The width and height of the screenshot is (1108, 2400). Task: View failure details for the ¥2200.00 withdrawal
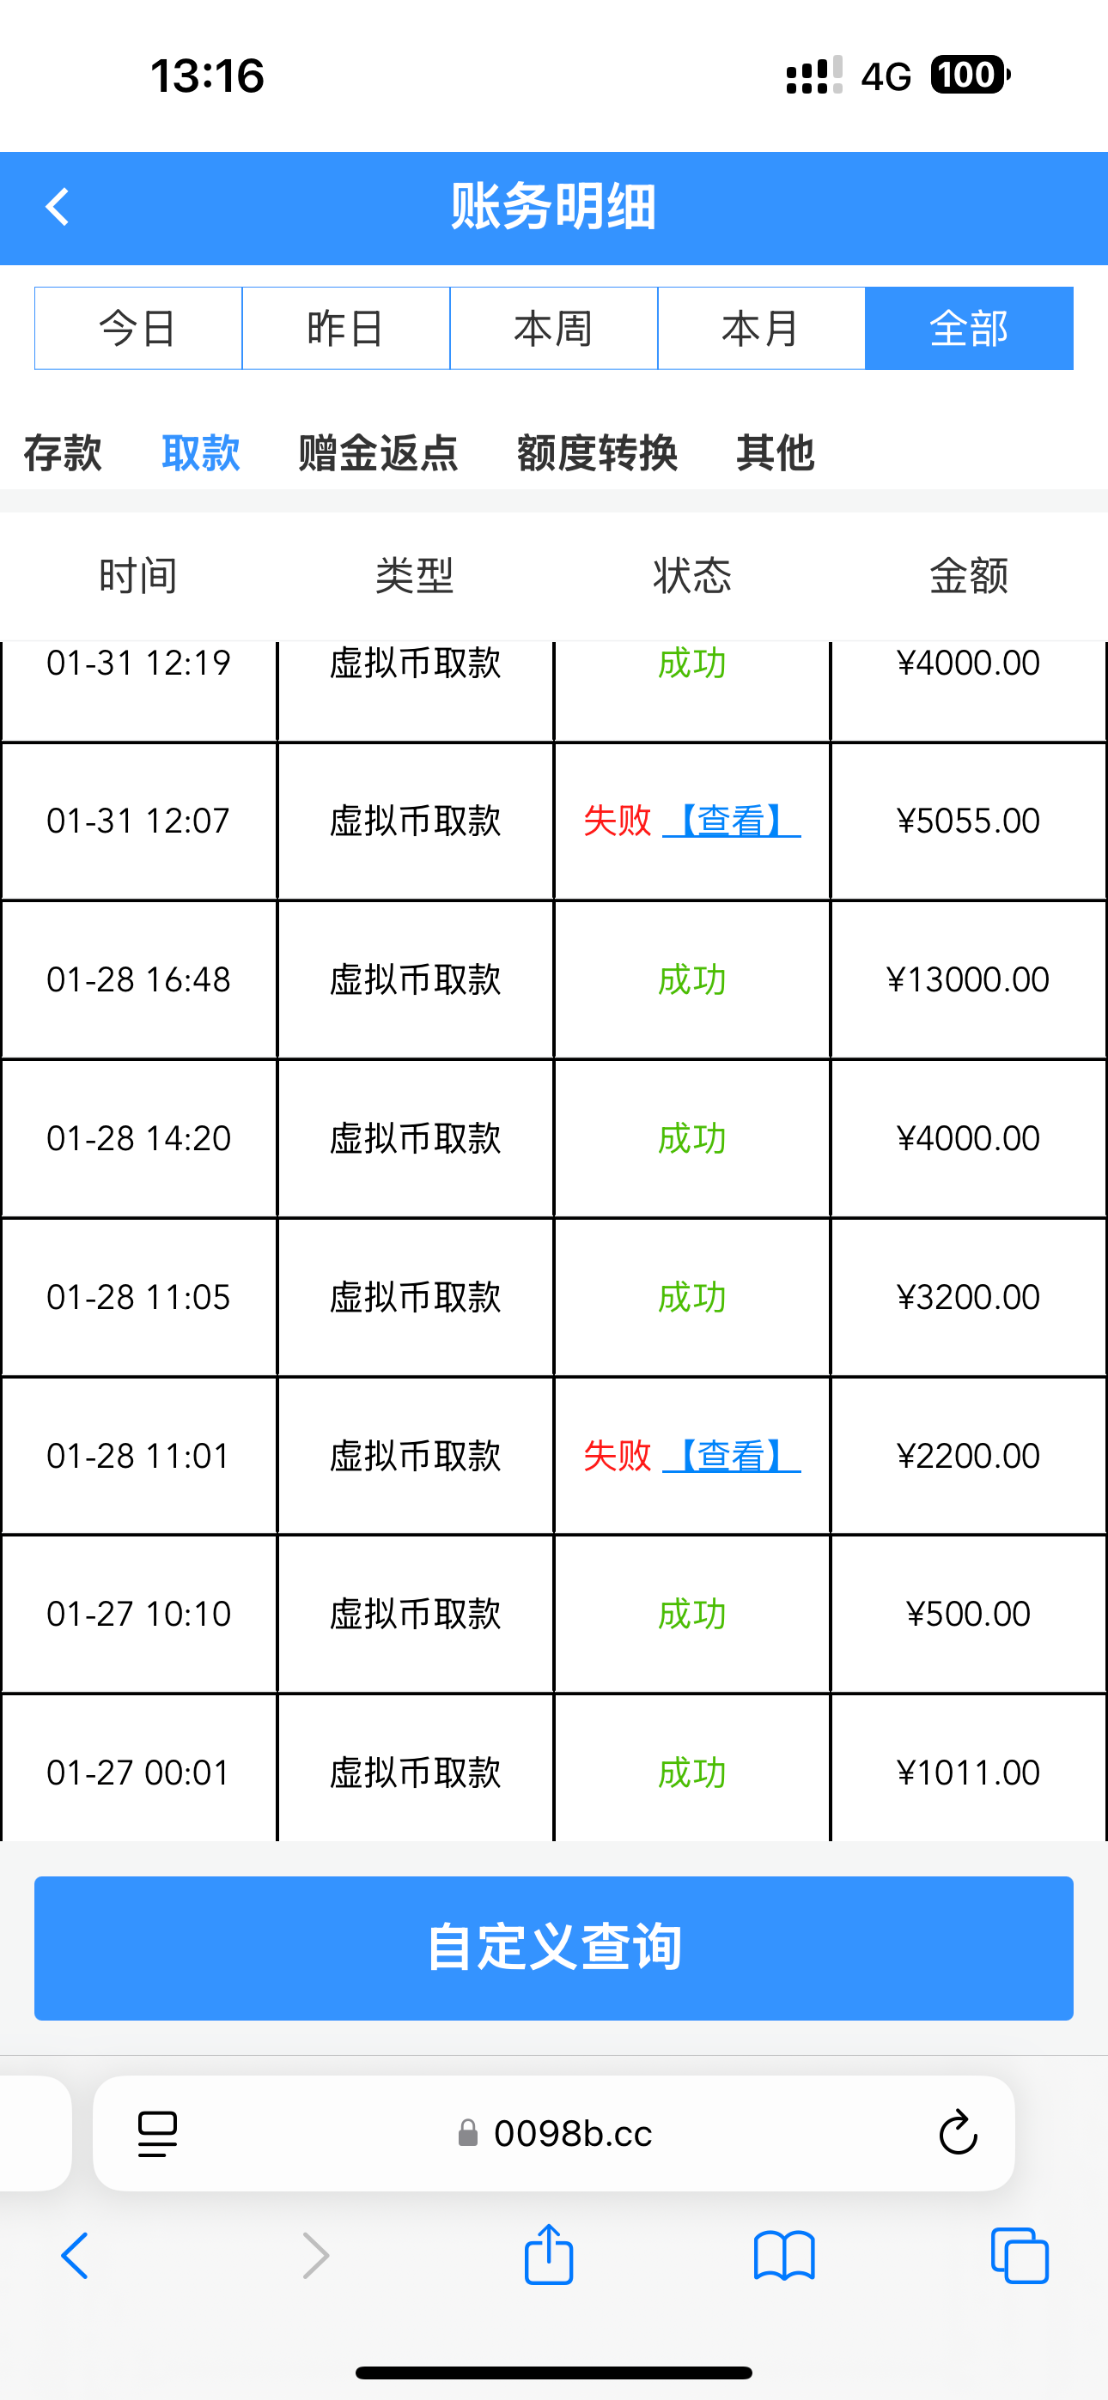click(x=731, y=1456)
